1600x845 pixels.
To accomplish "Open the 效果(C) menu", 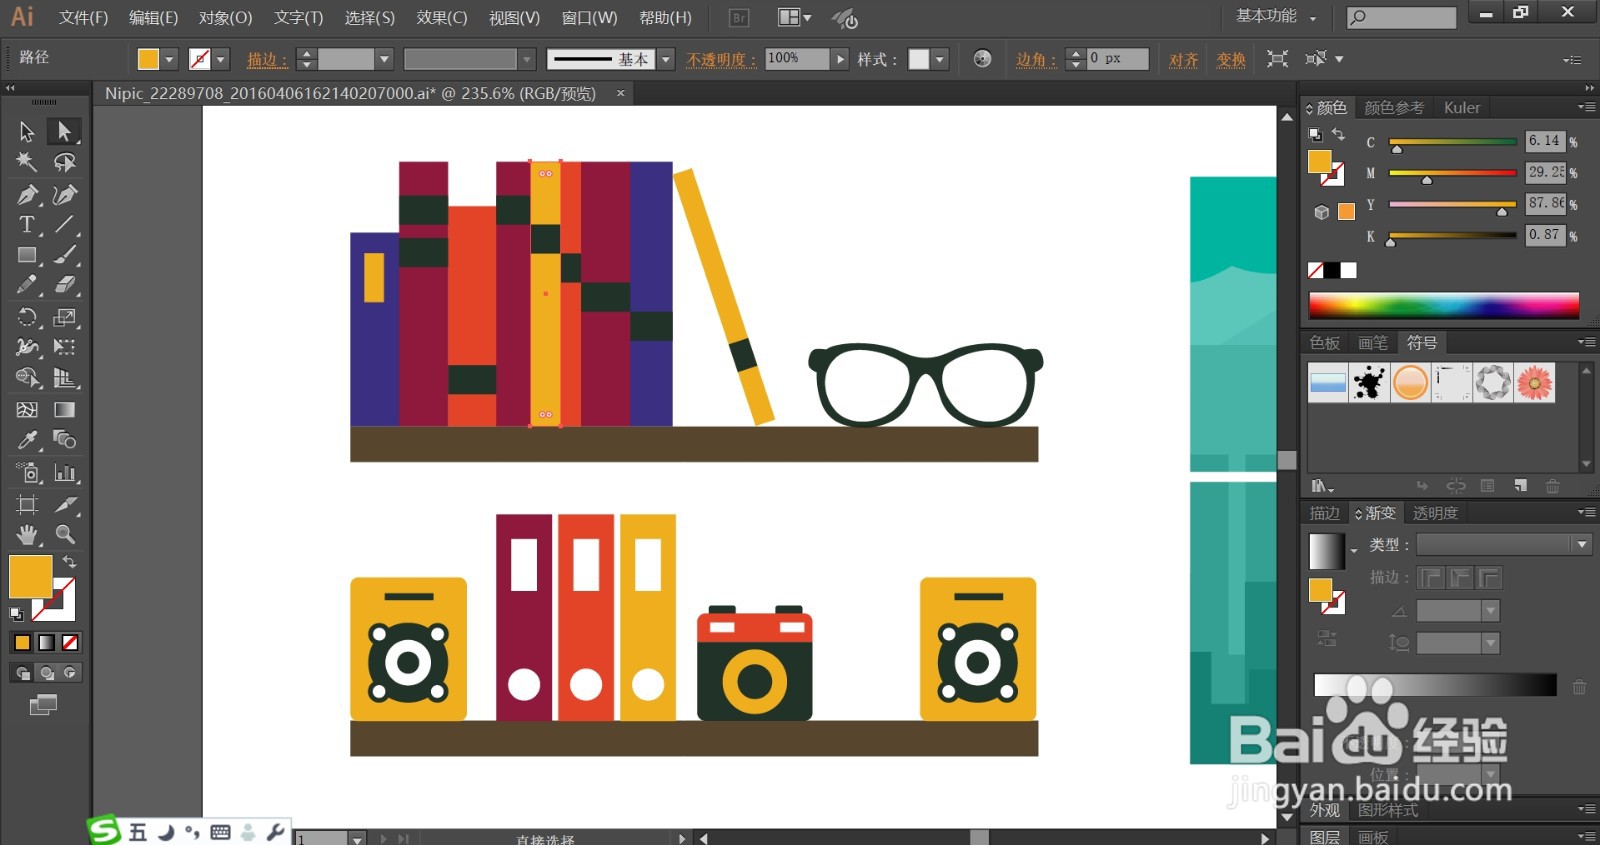I will point(442,17).
